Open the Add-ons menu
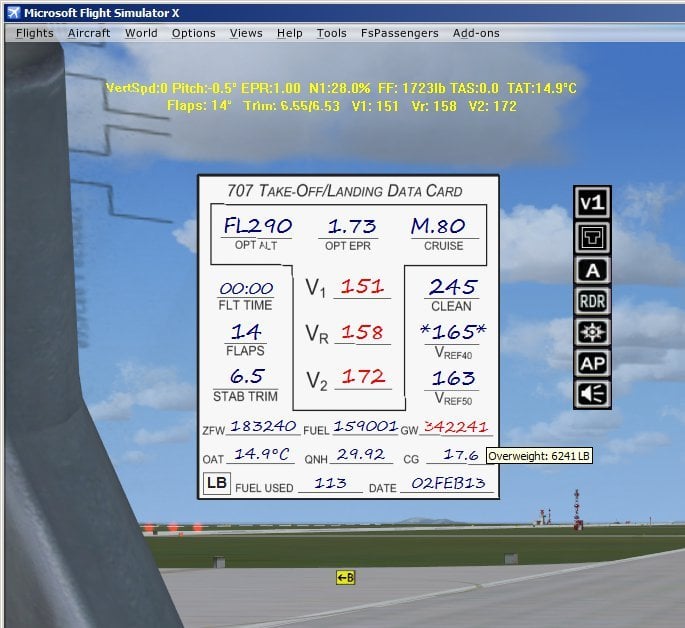Image resolution: width=685 pixels, height=628 pixels. [x=476, y=33]
